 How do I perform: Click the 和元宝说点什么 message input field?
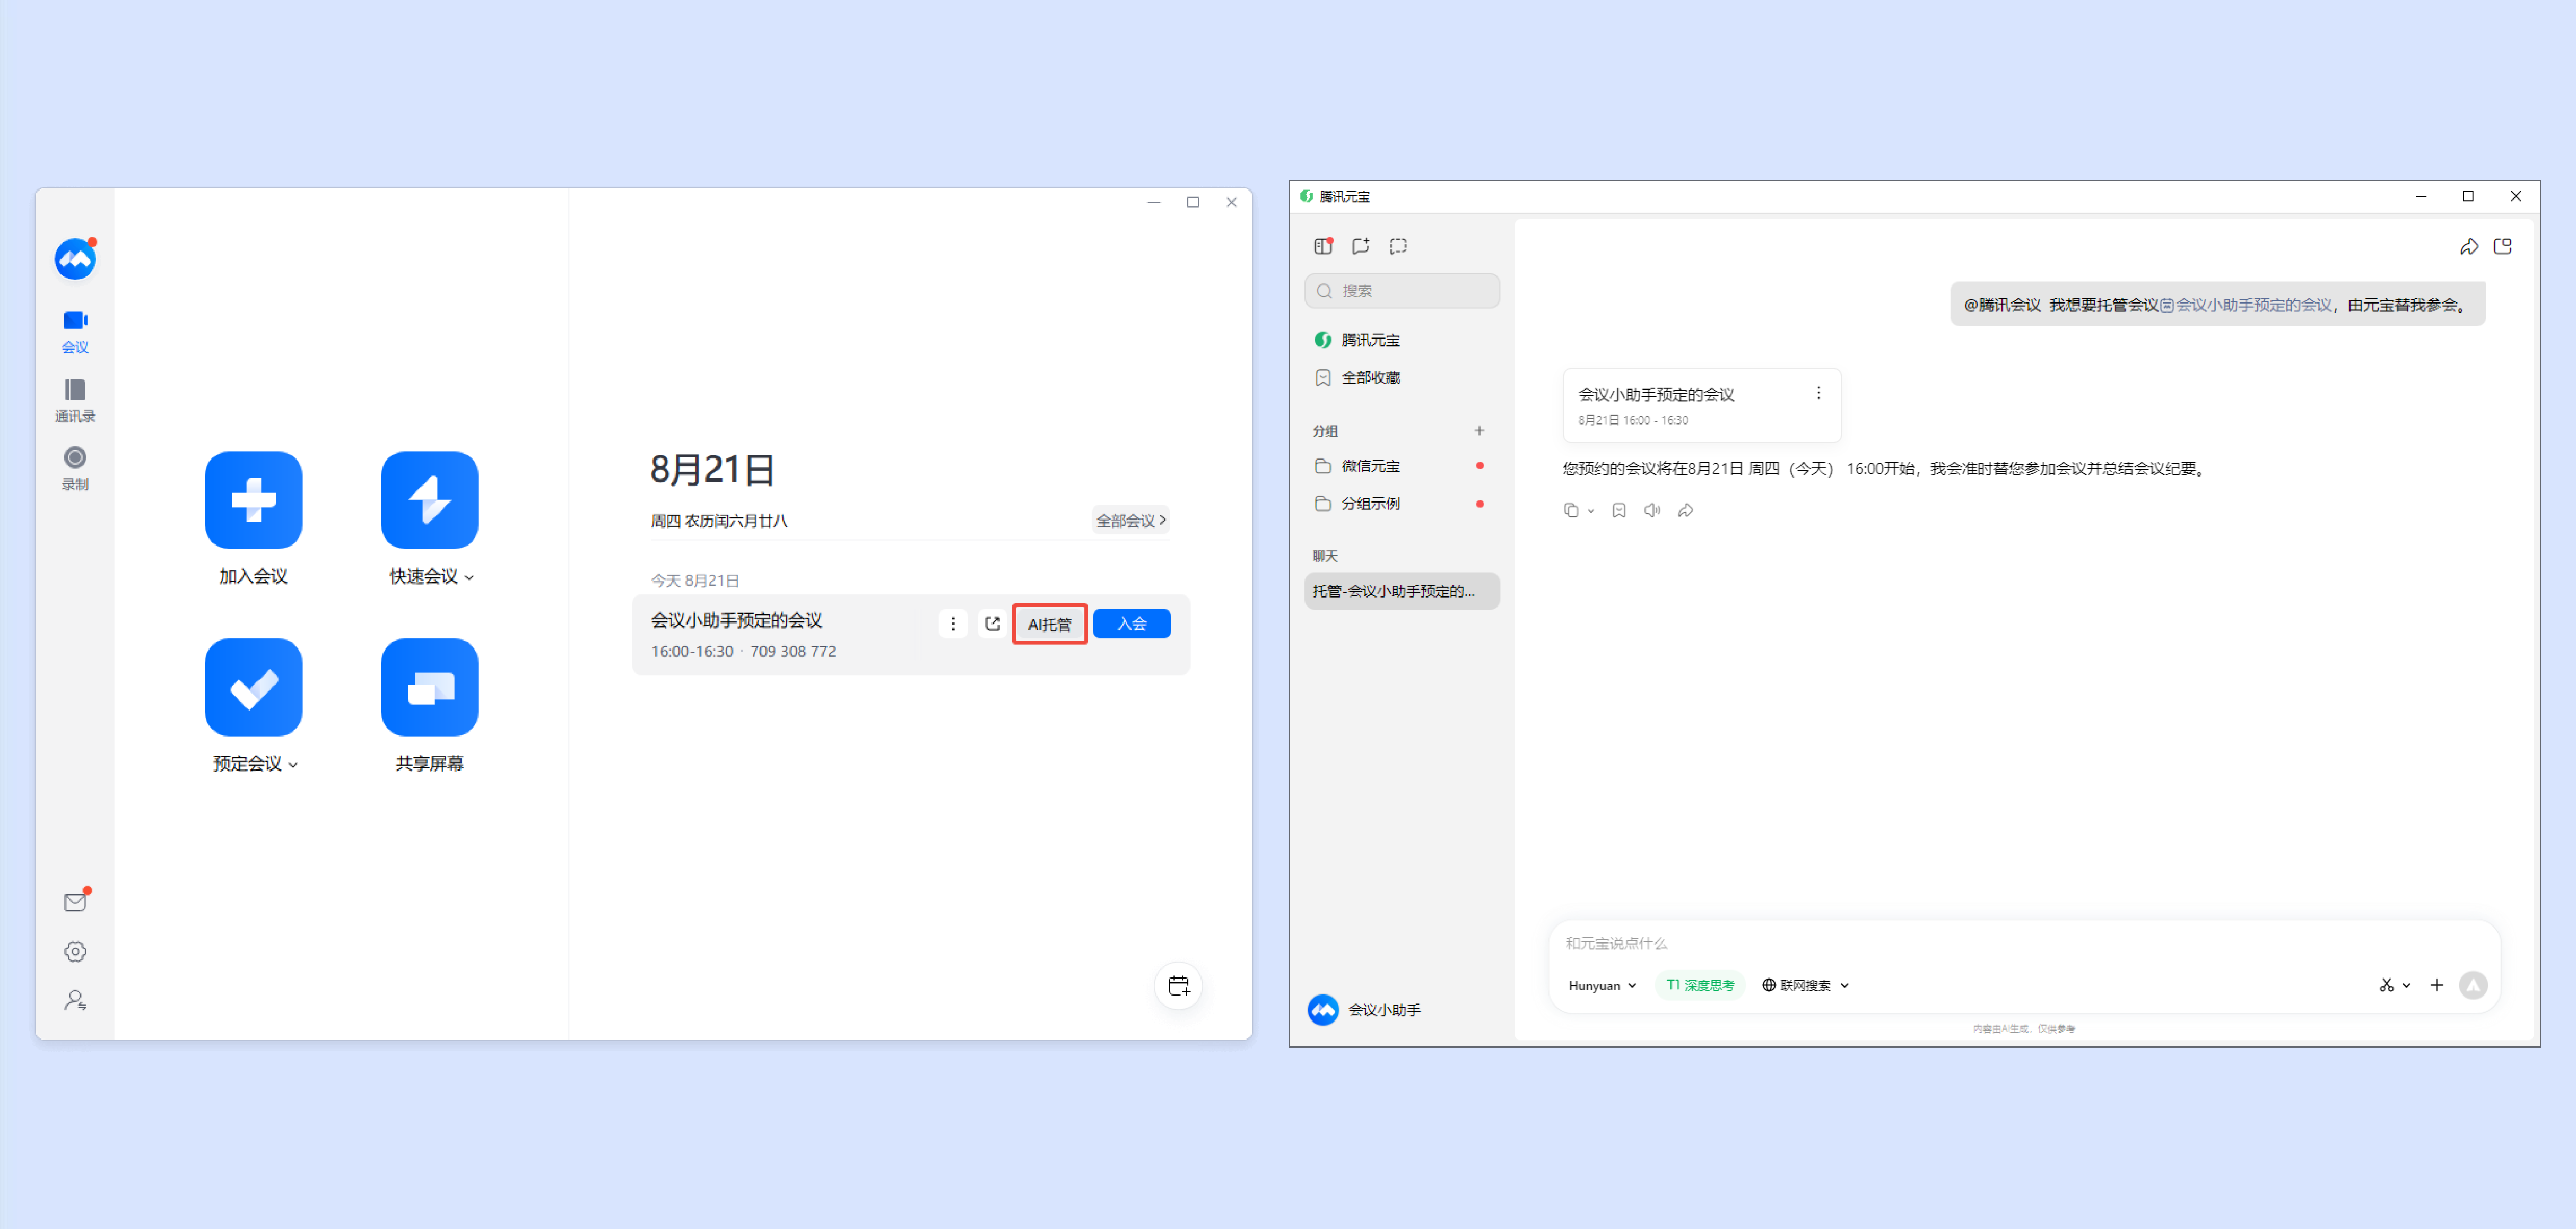2000,943
